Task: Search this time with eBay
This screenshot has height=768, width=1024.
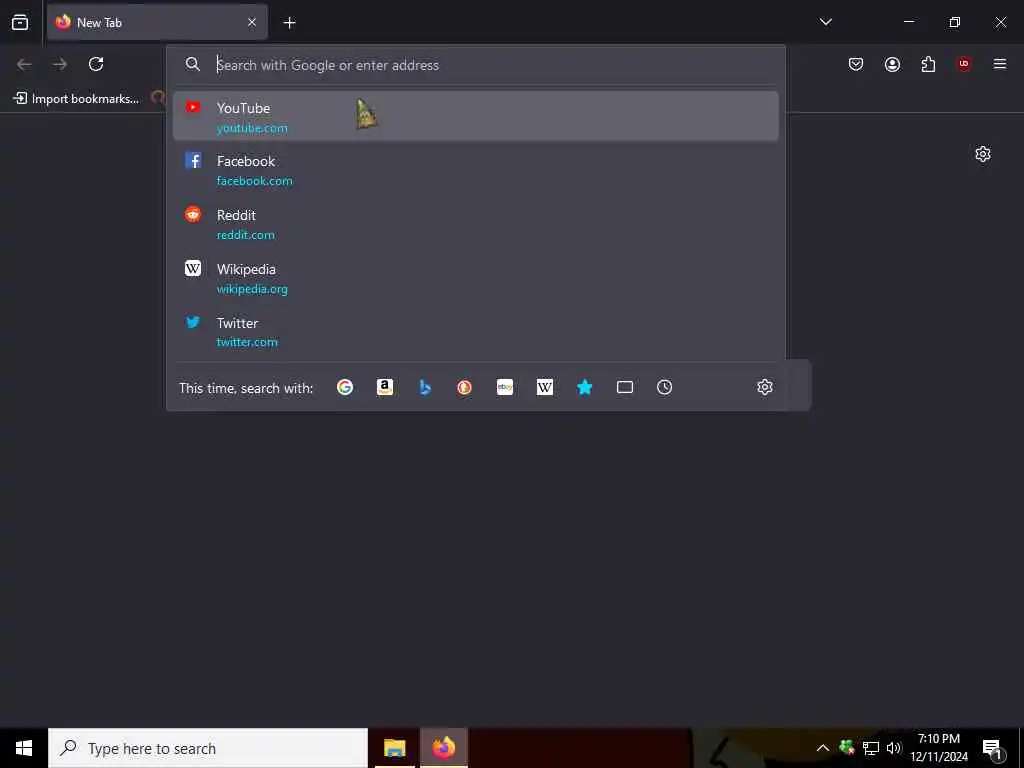Action: click(505, 387)
